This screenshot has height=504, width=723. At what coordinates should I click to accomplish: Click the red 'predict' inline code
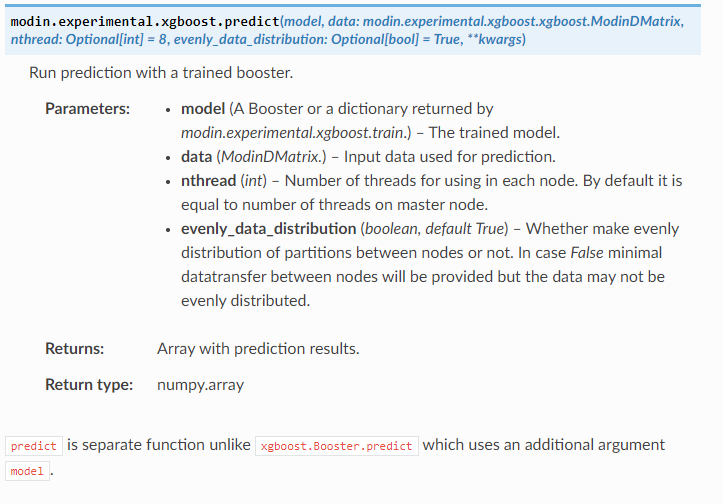click(34, 446)
